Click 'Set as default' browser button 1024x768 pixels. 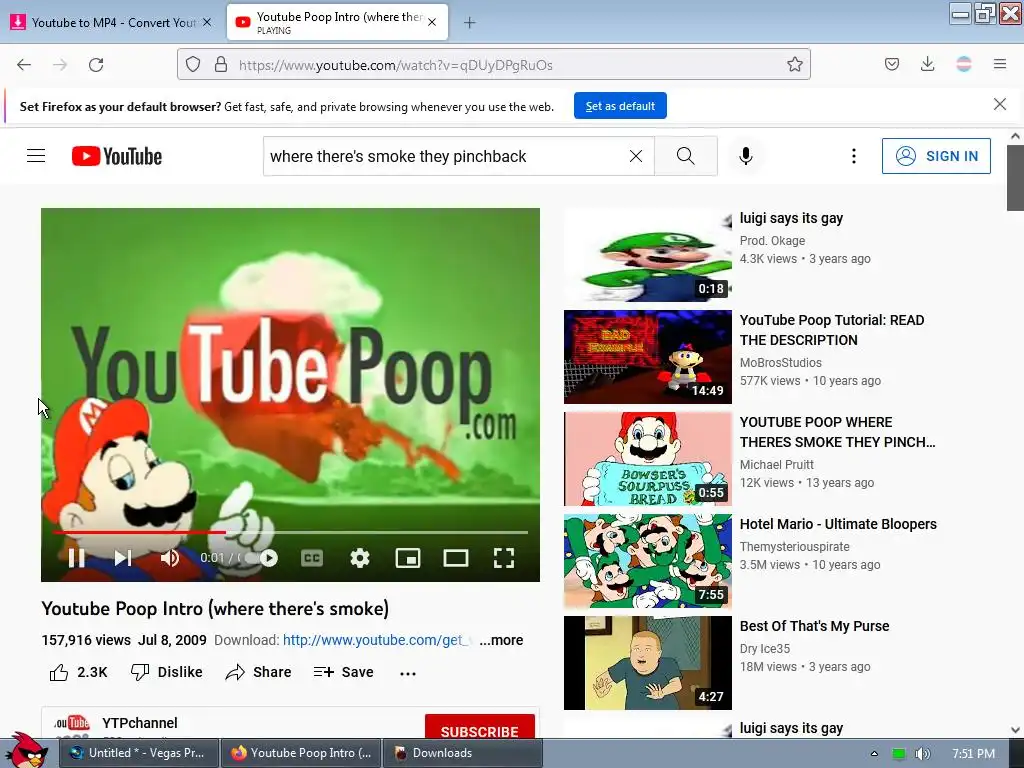pyautogui.click(x=620, y=106)
